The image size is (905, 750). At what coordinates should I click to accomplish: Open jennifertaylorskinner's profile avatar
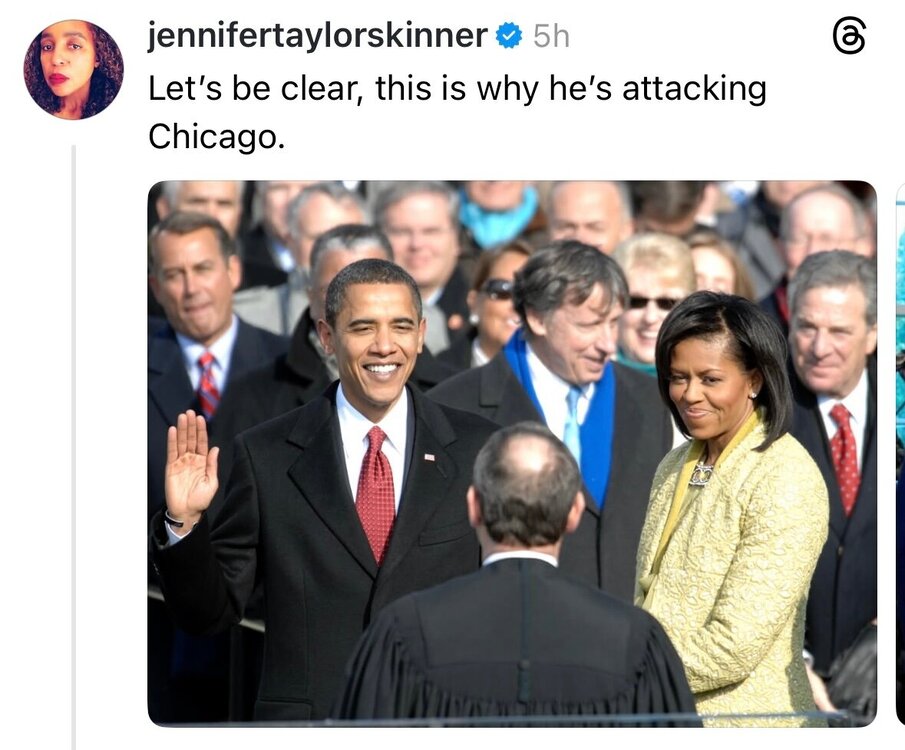(x=73, y=69)
